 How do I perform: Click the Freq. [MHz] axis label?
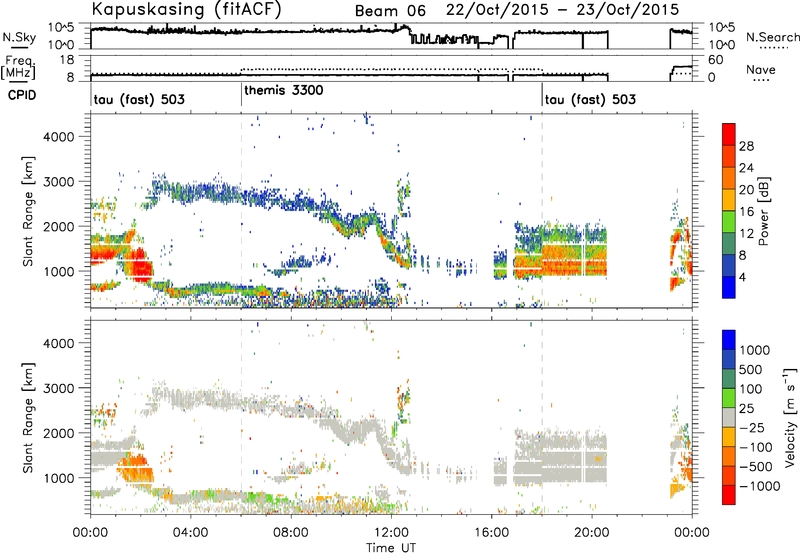click(x=19, y=68)
